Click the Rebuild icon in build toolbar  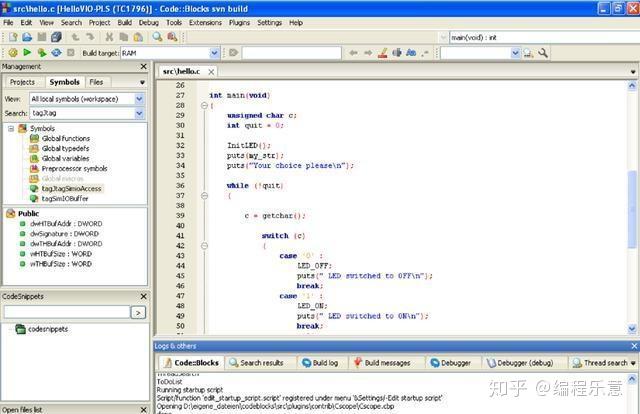tap(56, 53)
